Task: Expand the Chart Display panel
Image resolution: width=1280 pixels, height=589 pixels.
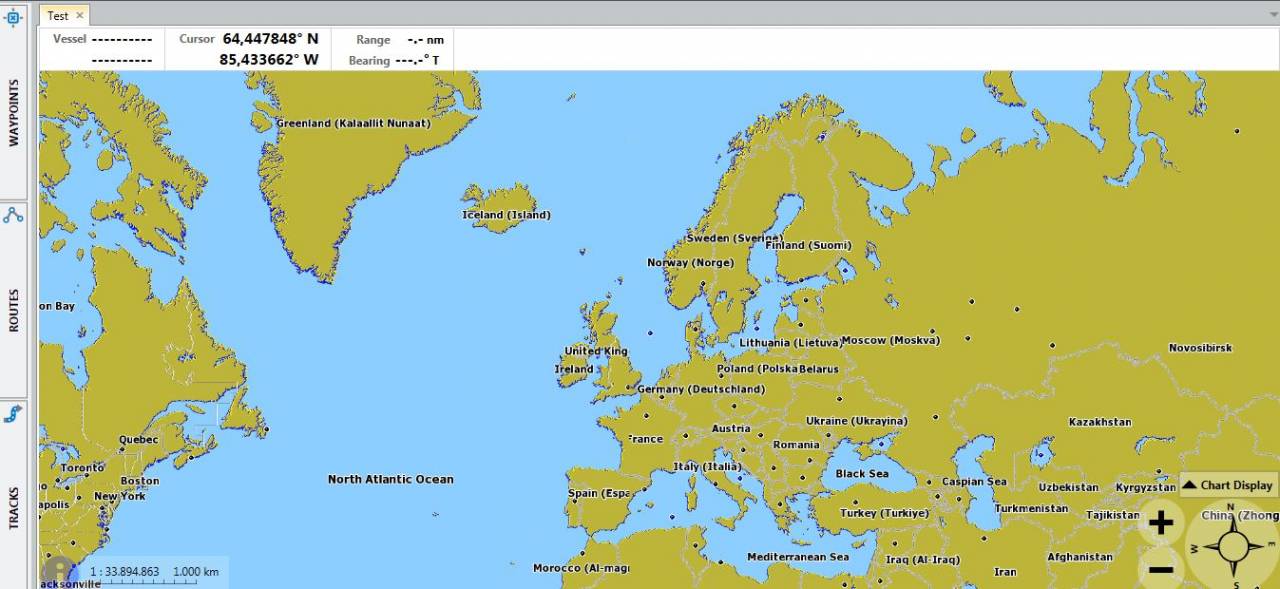Action: [1228, 485]
